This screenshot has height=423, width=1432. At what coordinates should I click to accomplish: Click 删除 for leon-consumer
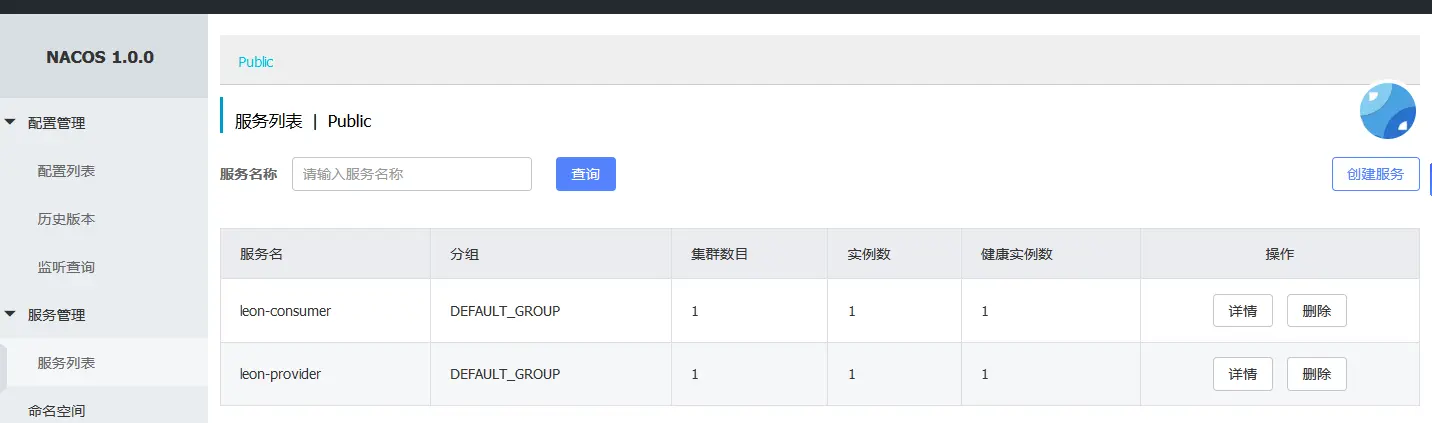tap(1317, 311)
